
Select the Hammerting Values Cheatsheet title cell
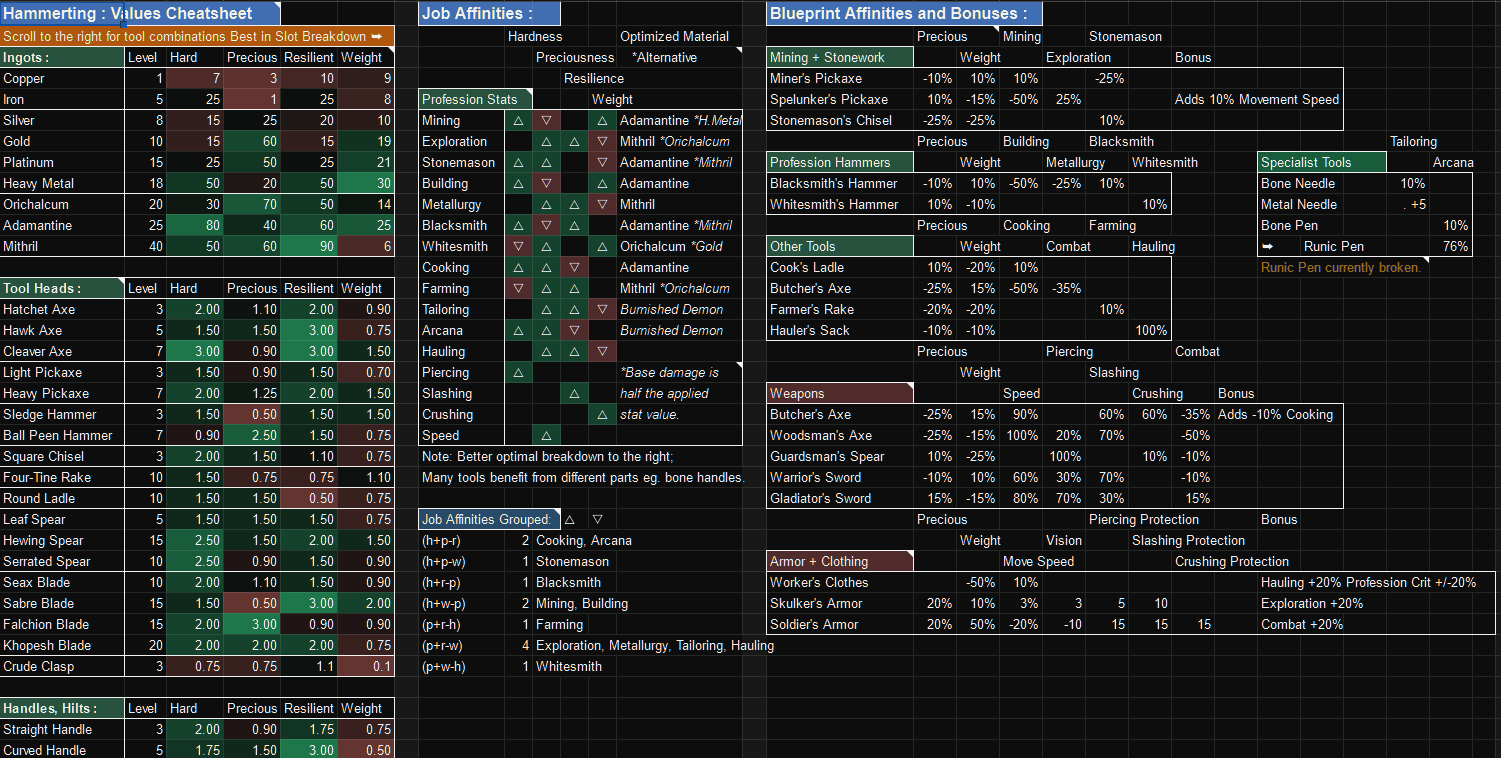140,14
